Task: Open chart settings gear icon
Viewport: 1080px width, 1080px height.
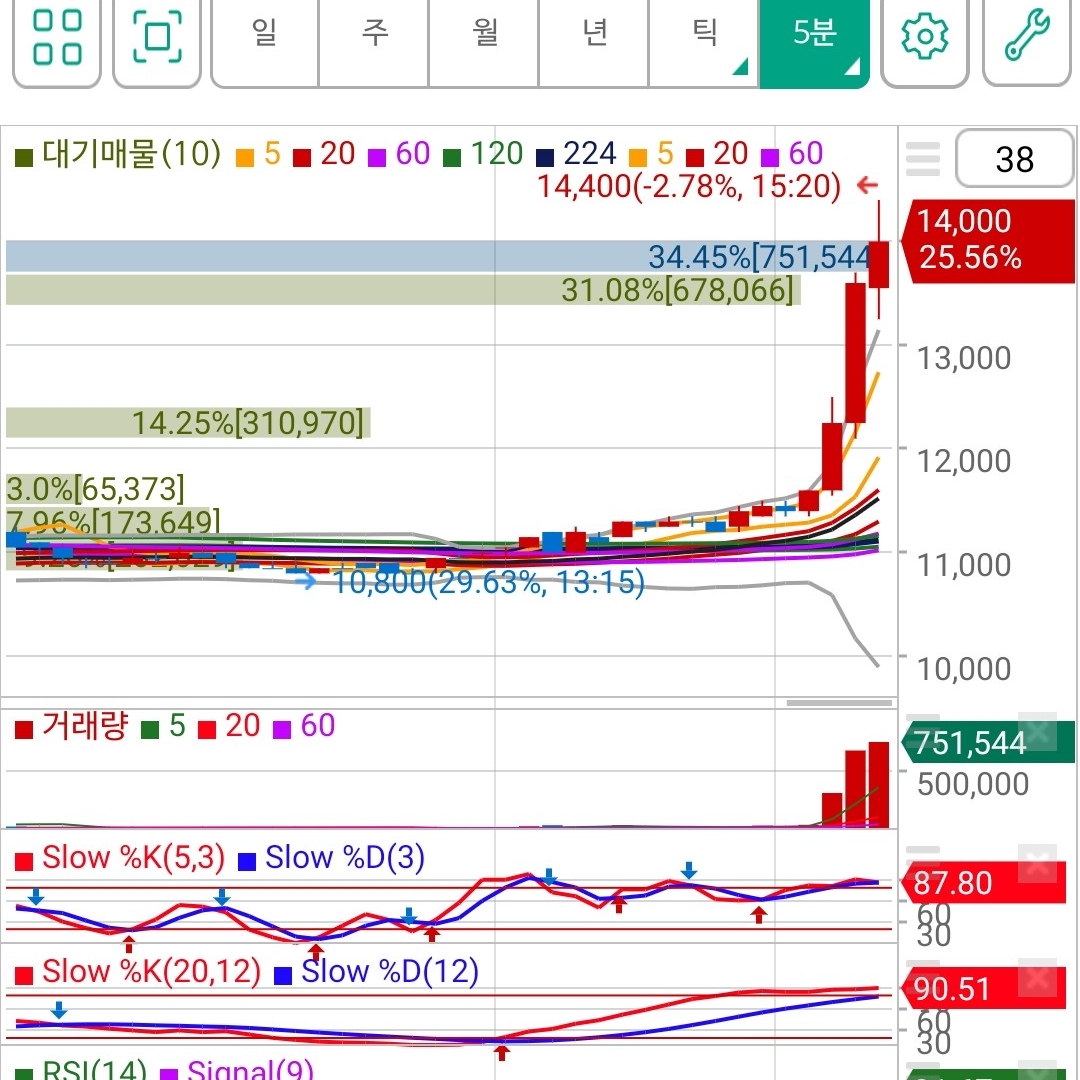Action: click(924, 37)
